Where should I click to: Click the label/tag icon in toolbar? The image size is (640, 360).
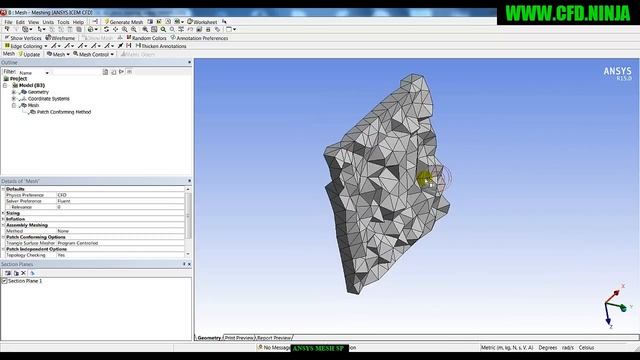pos(217,29)
